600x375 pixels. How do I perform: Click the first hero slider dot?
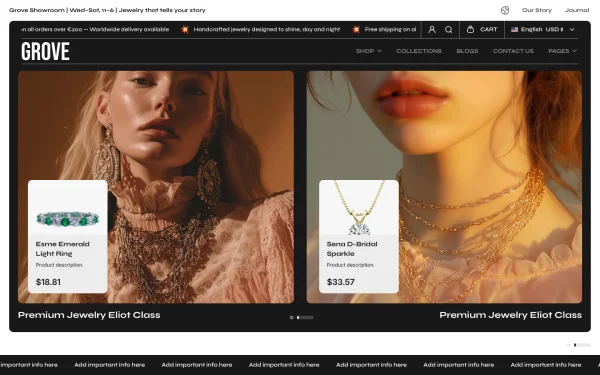pyautogui.click(x=292, y=317)
